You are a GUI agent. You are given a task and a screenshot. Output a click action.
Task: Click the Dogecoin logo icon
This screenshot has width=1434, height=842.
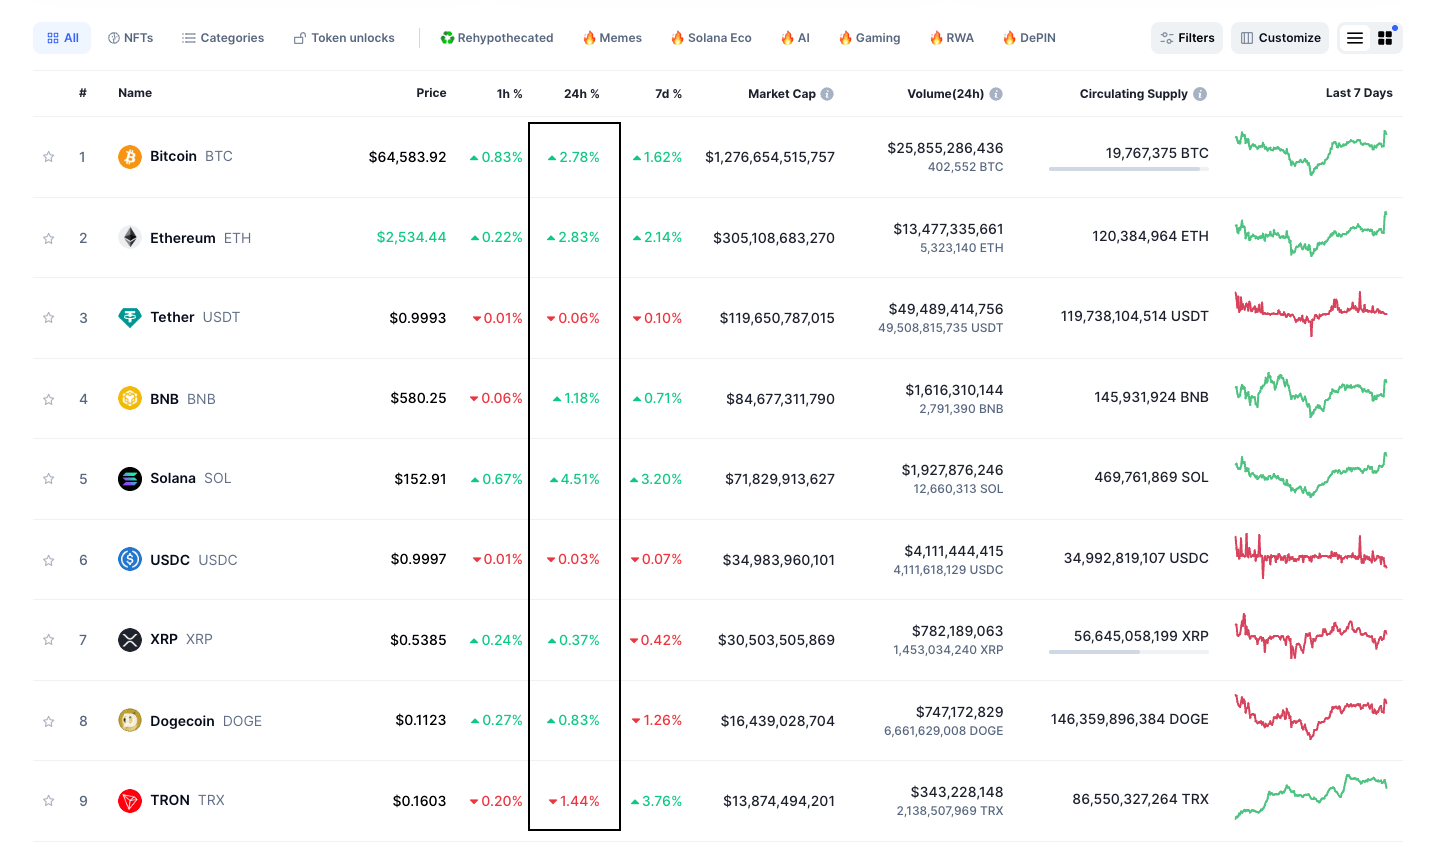click(130, 720)
